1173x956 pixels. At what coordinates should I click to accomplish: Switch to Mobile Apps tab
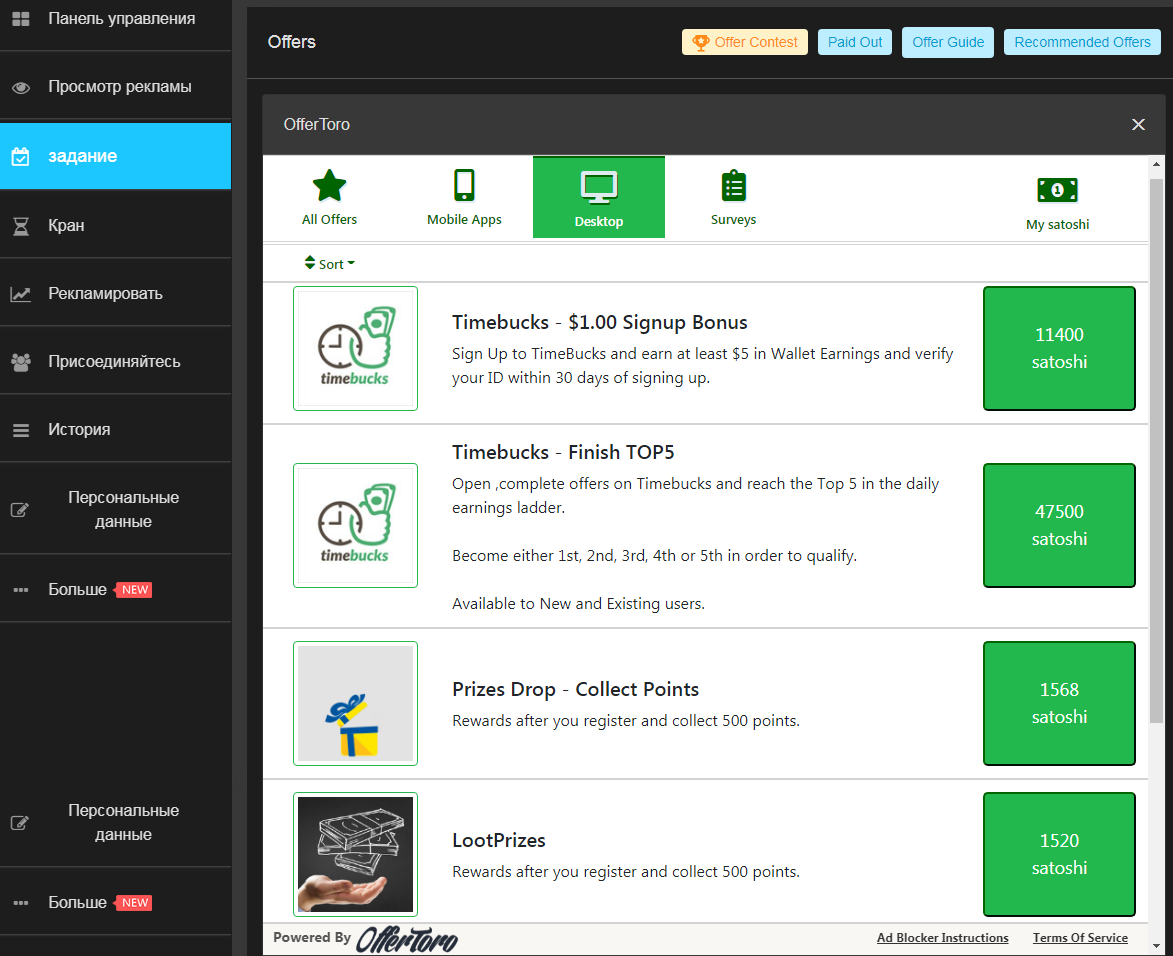pyautogui.click(x=464, y=197)
